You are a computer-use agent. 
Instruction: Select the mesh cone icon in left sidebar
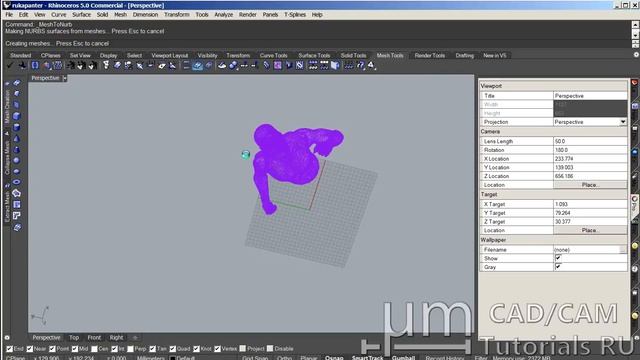(16, 138)
